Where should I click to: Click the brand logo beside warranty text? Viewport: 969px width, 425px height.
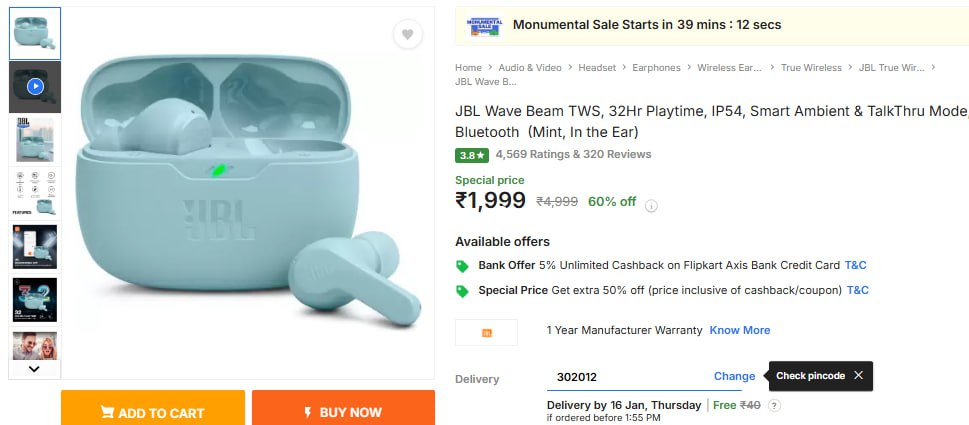487,332
